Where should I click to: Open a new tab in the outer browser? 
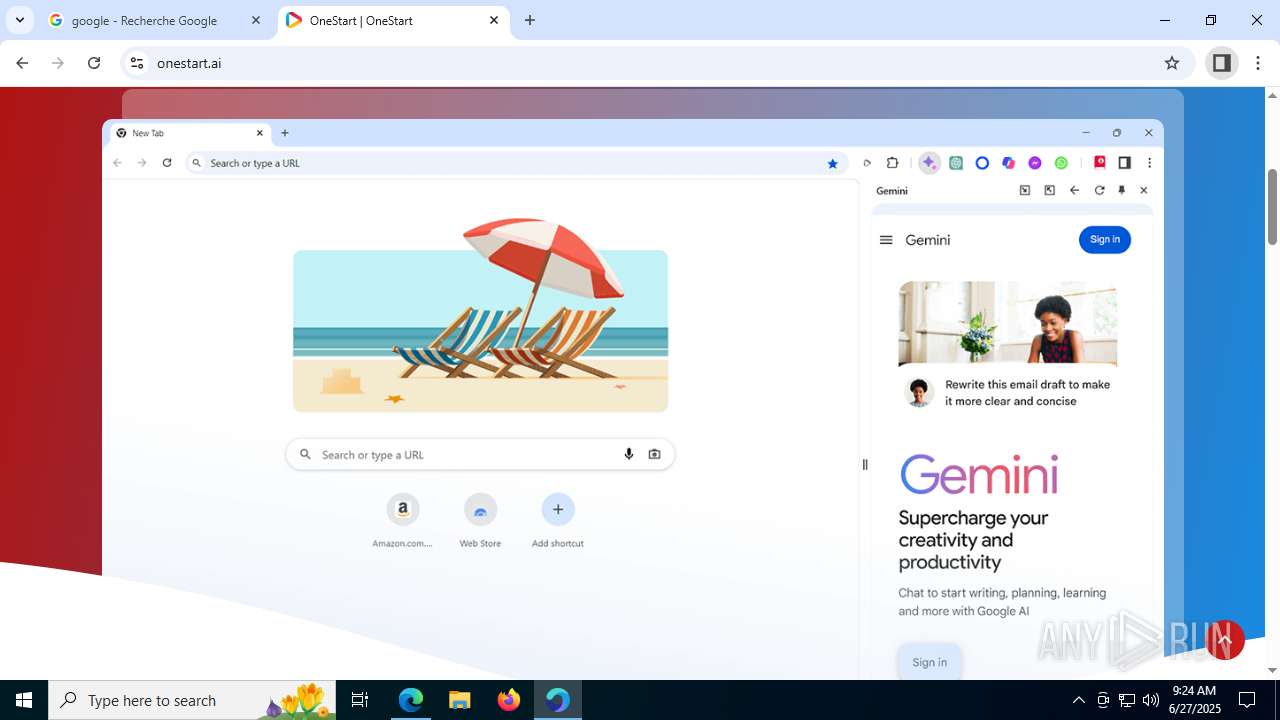pyautogui.click(x=530, y=21)
